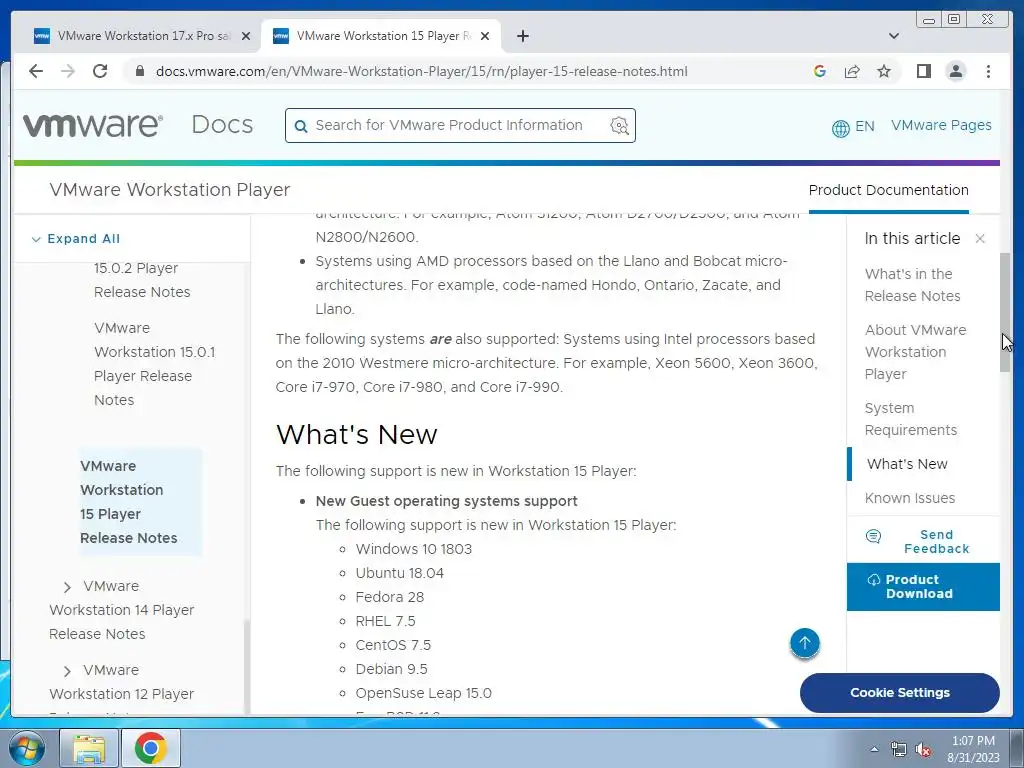Open the tab search dropdown
Image resolution: width=1024 pixels, height=768 pixels.
click(893, 36)
